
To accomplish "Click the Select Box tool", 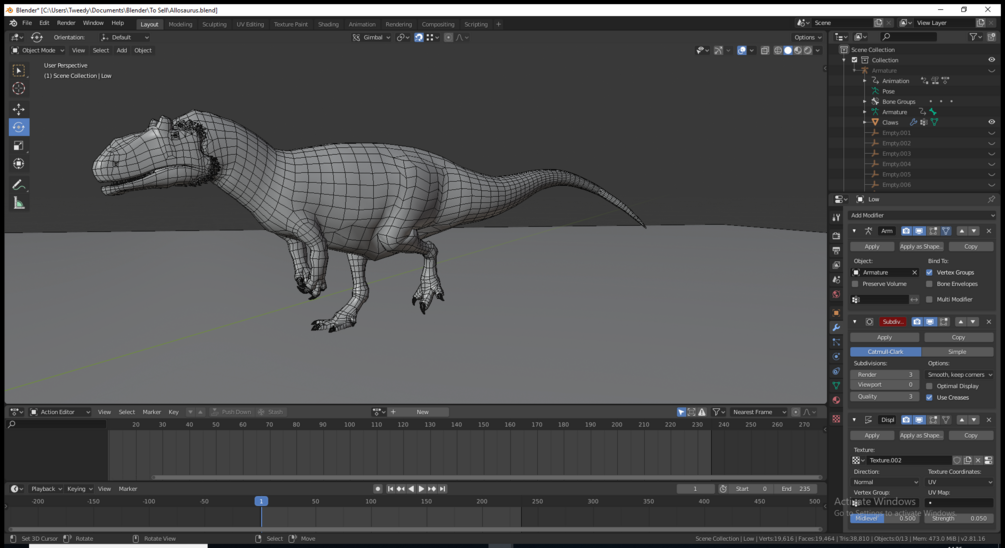I will point(19,71).
